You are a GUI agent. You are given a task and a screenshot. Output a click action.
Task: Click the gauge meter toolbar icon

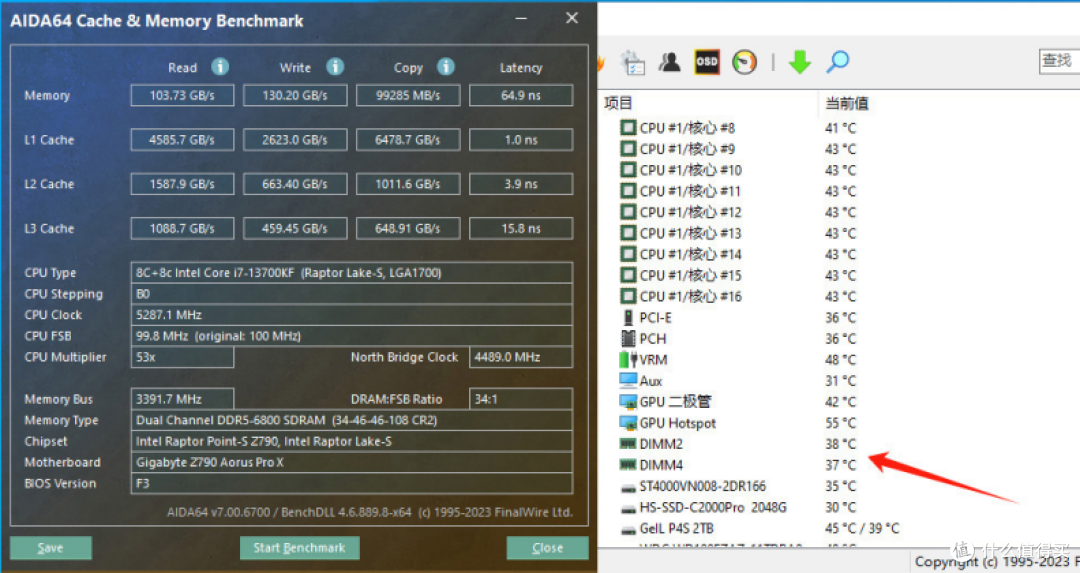coord(744,62)
